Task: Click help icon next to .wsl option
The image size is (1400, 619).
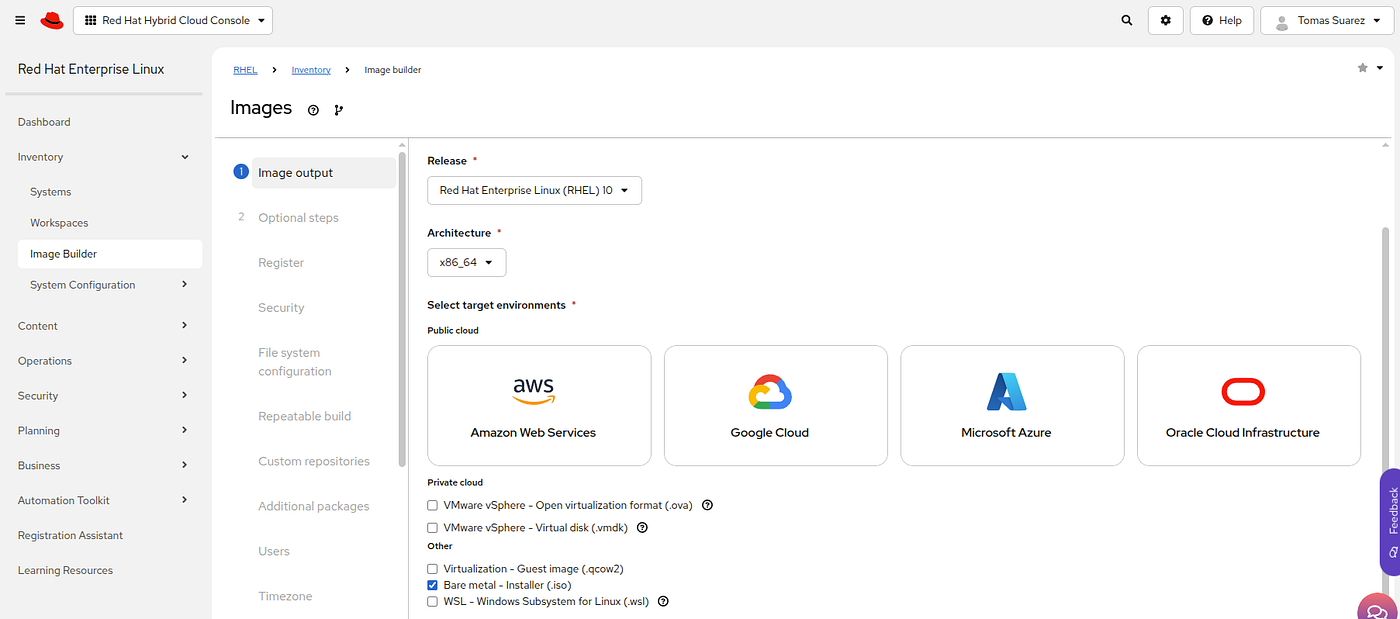Action: [x=663, y=602]
